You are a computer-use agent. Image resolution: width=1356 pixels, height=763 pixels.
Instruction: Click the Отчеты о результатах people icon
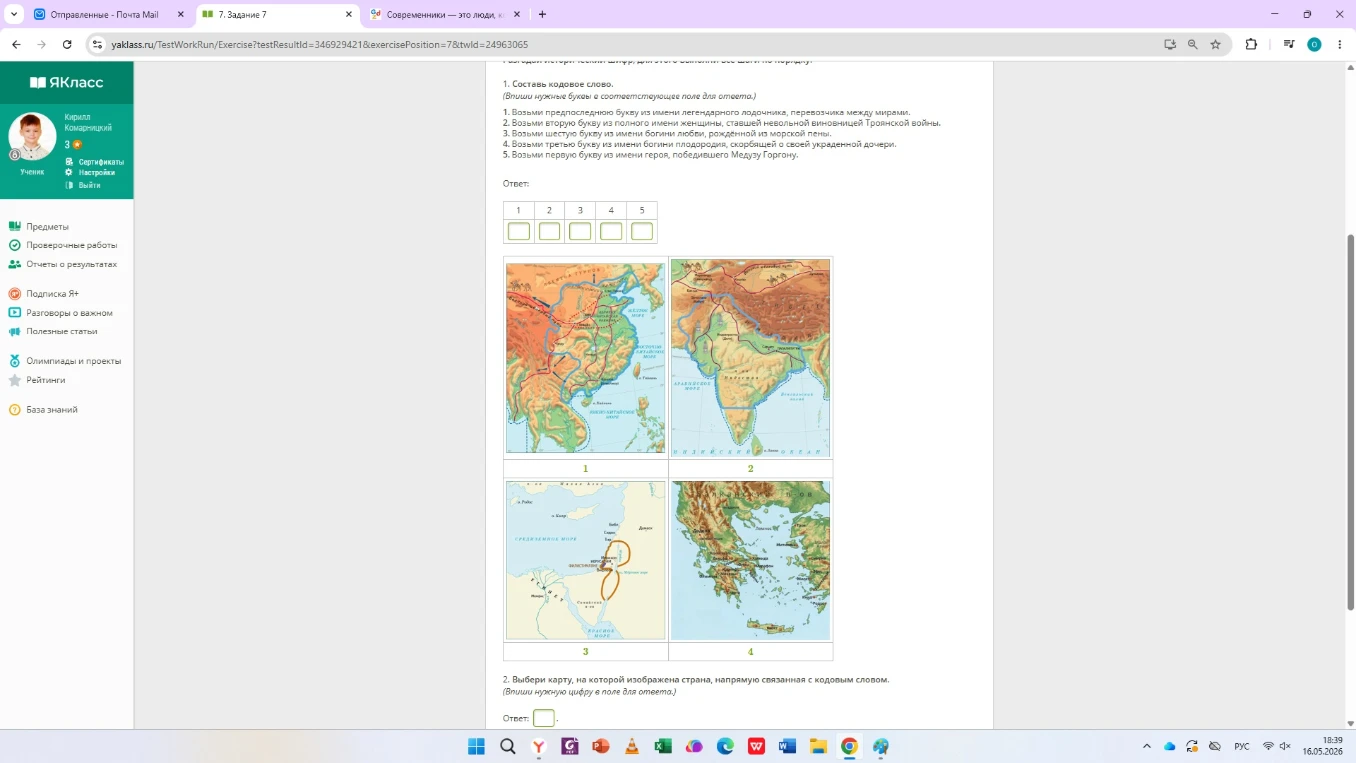[15, 264]
